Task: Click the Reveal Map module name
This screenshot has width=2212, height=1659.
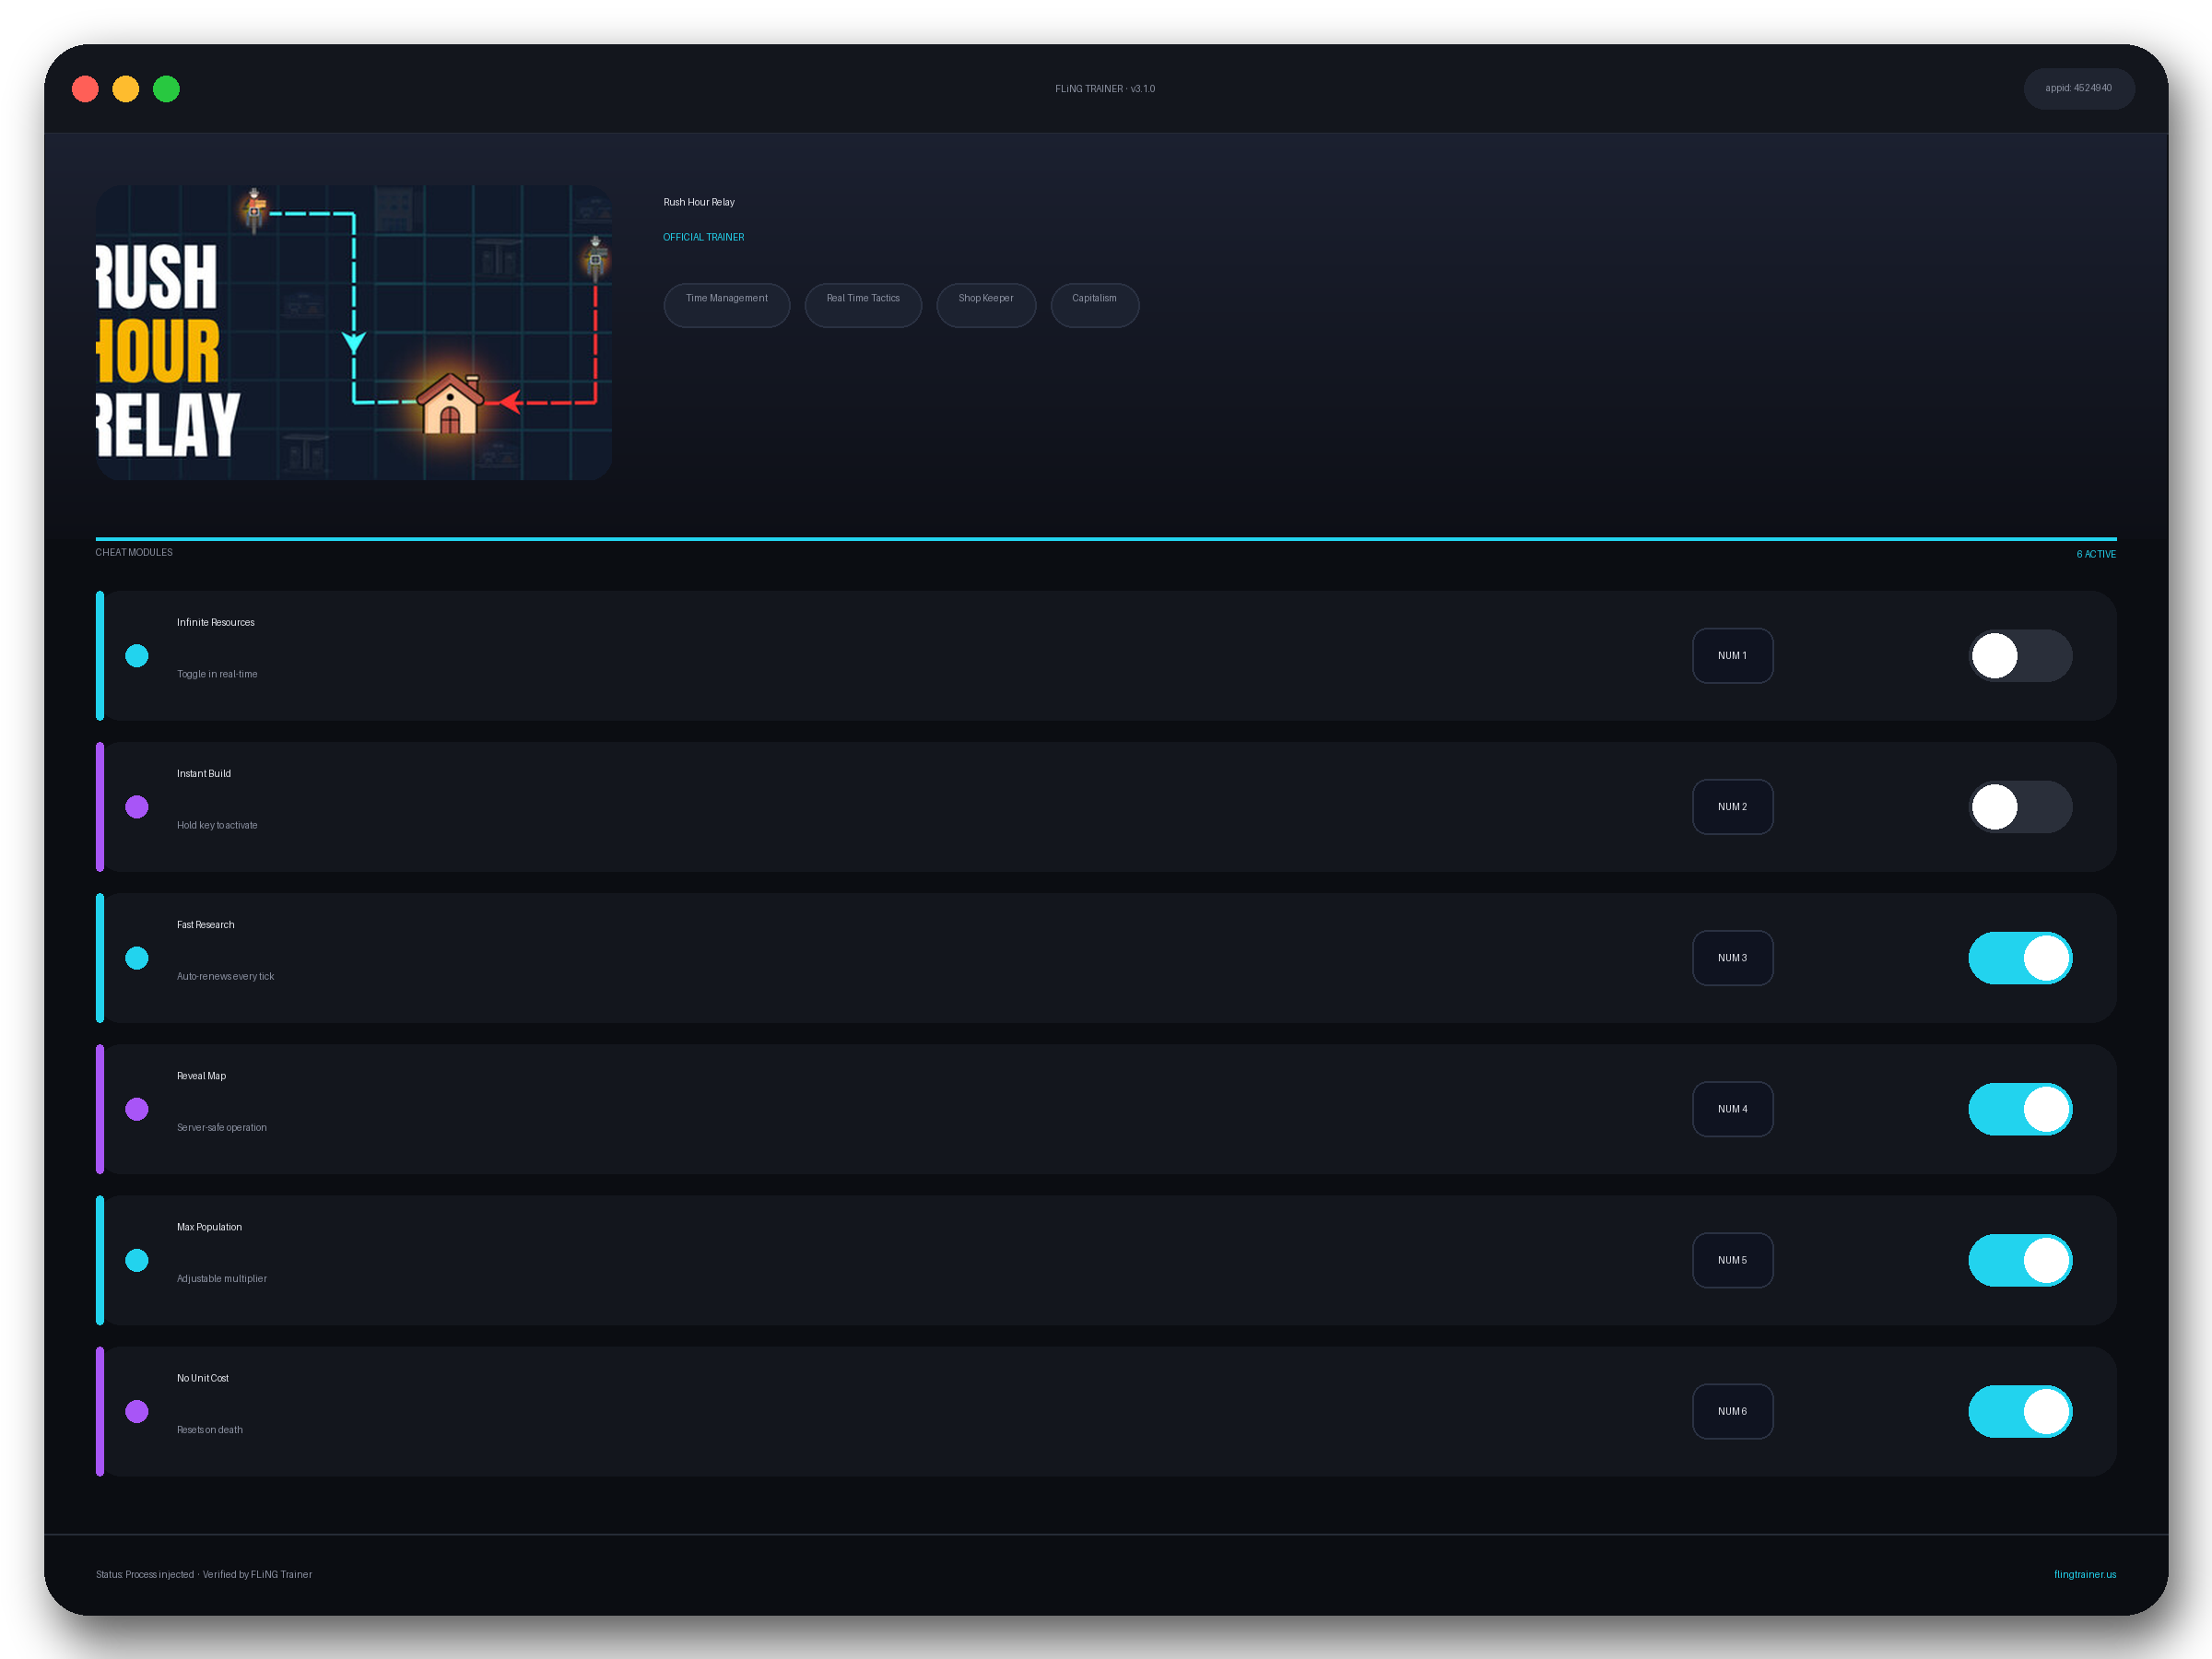Action: [x=202, y=1076]
